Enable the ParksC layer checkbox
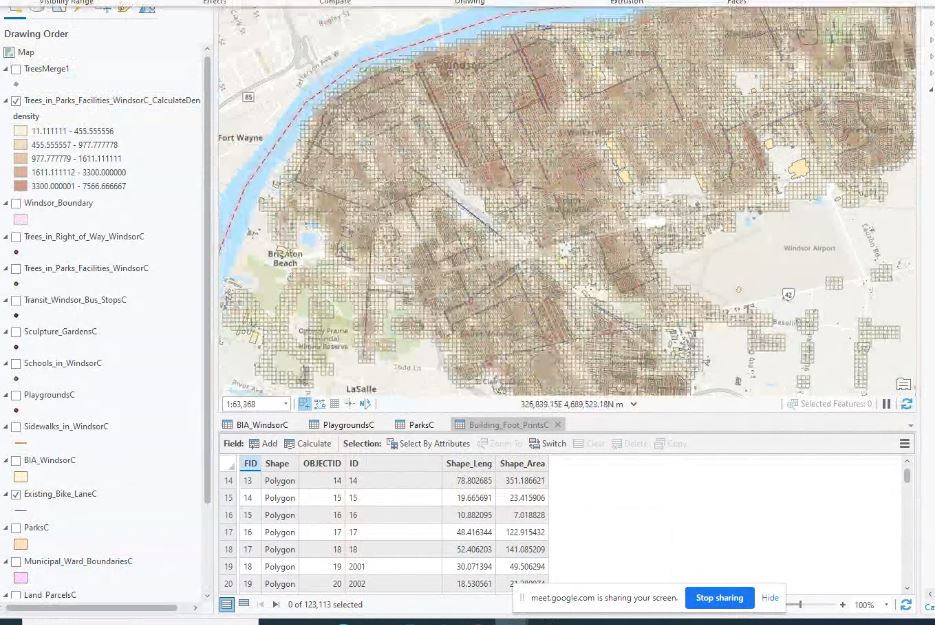The width and height of the screenshot is (935, 625). pos(16,528)
